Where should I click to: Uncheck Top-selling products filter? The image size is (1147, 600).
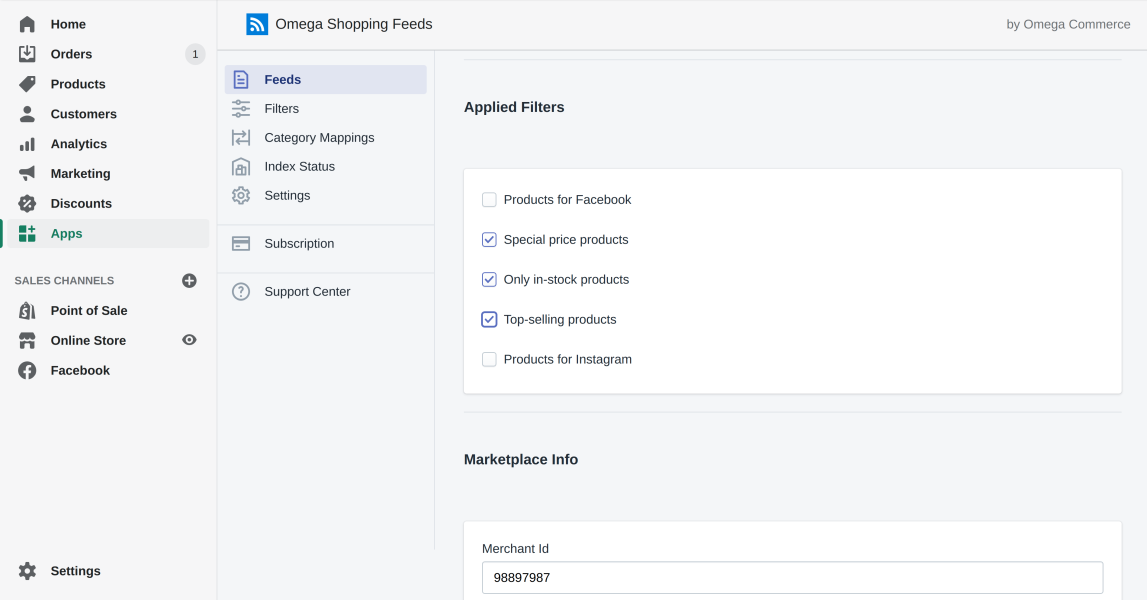pyautogui.click(x=489, y=320)
